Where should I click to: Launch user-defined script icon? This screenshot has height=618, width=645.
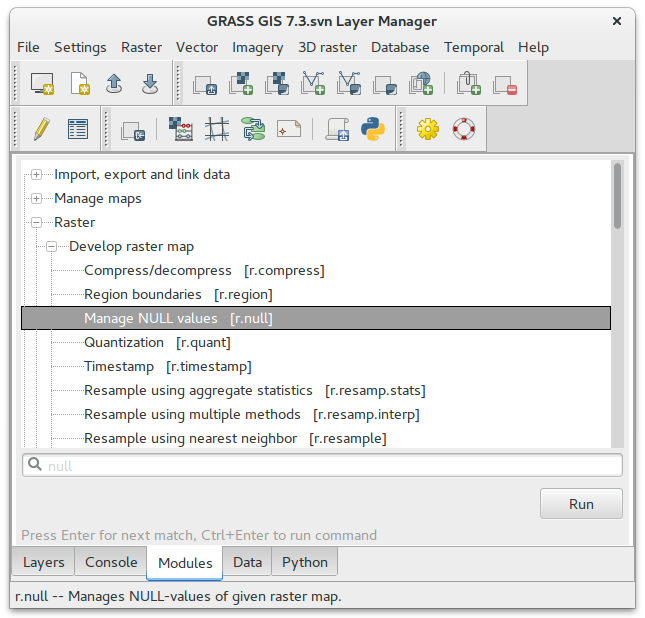tap(337, 129)
